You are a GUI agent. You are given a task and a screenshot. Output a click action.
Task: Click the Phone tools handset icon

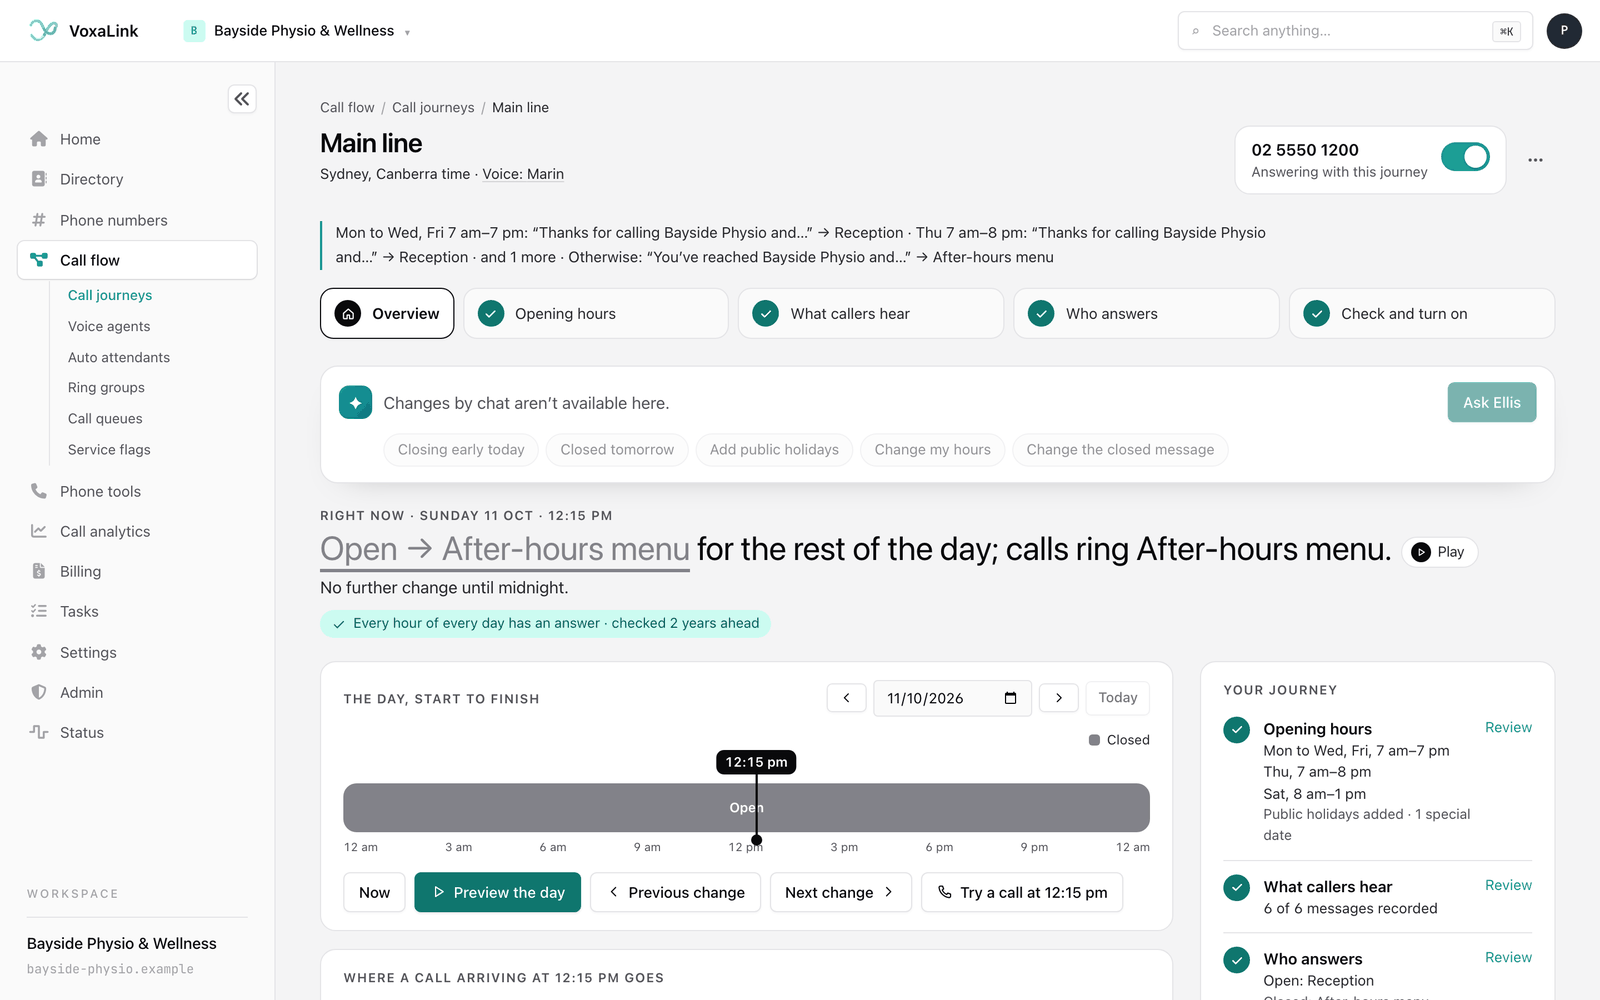coord(39,491)
